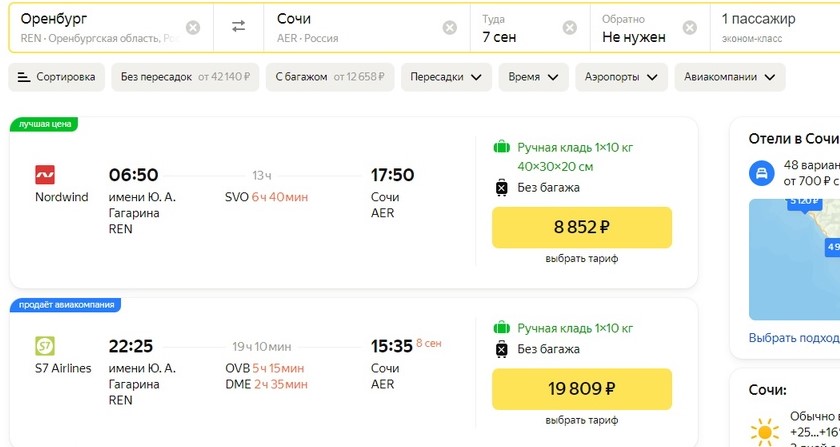Click the S7 Airlines logo

point(45,346)
